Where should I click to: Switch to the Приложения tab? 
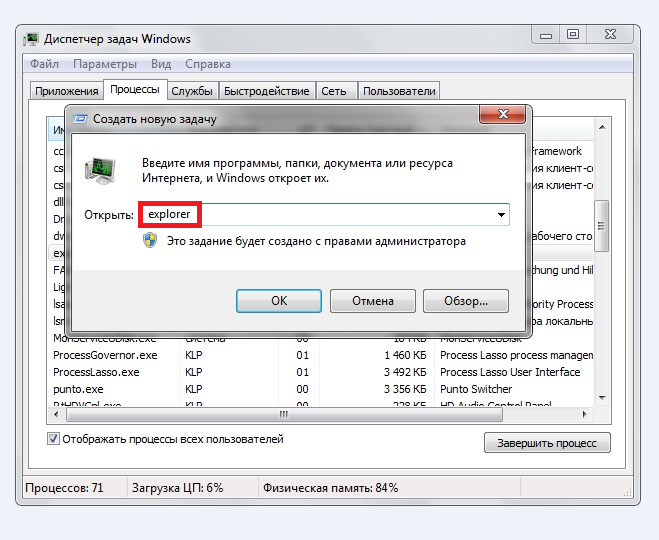click(x=66, y=91)
